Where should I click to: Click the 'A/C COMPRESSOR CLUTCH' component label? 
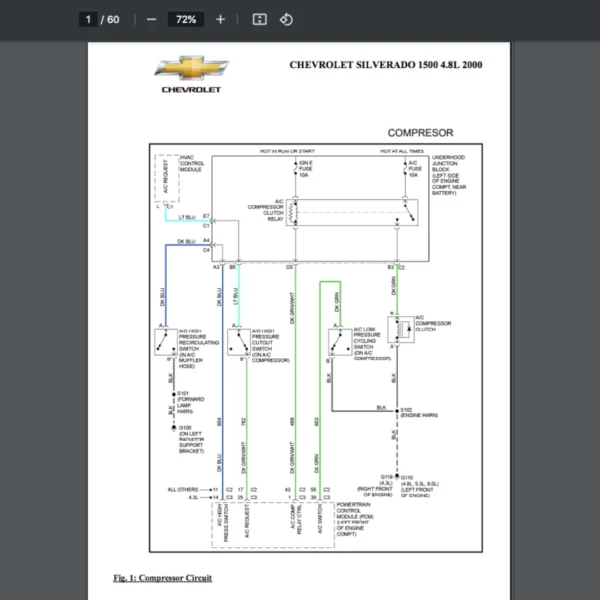pos(433,323)
